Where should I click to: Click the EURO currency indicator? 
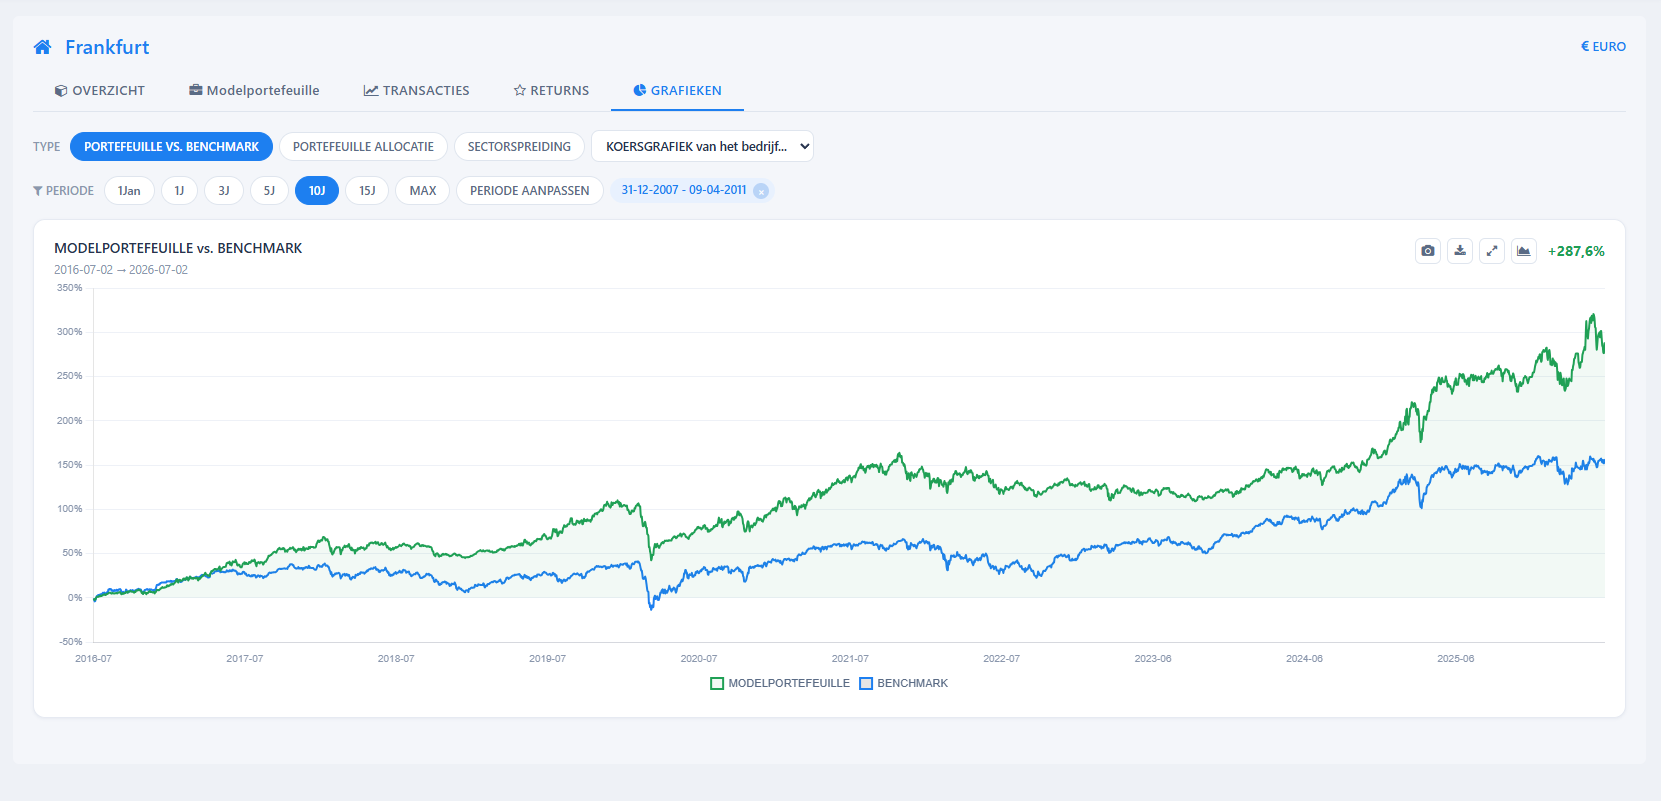pyautogui.click(x=1603, y=47)
